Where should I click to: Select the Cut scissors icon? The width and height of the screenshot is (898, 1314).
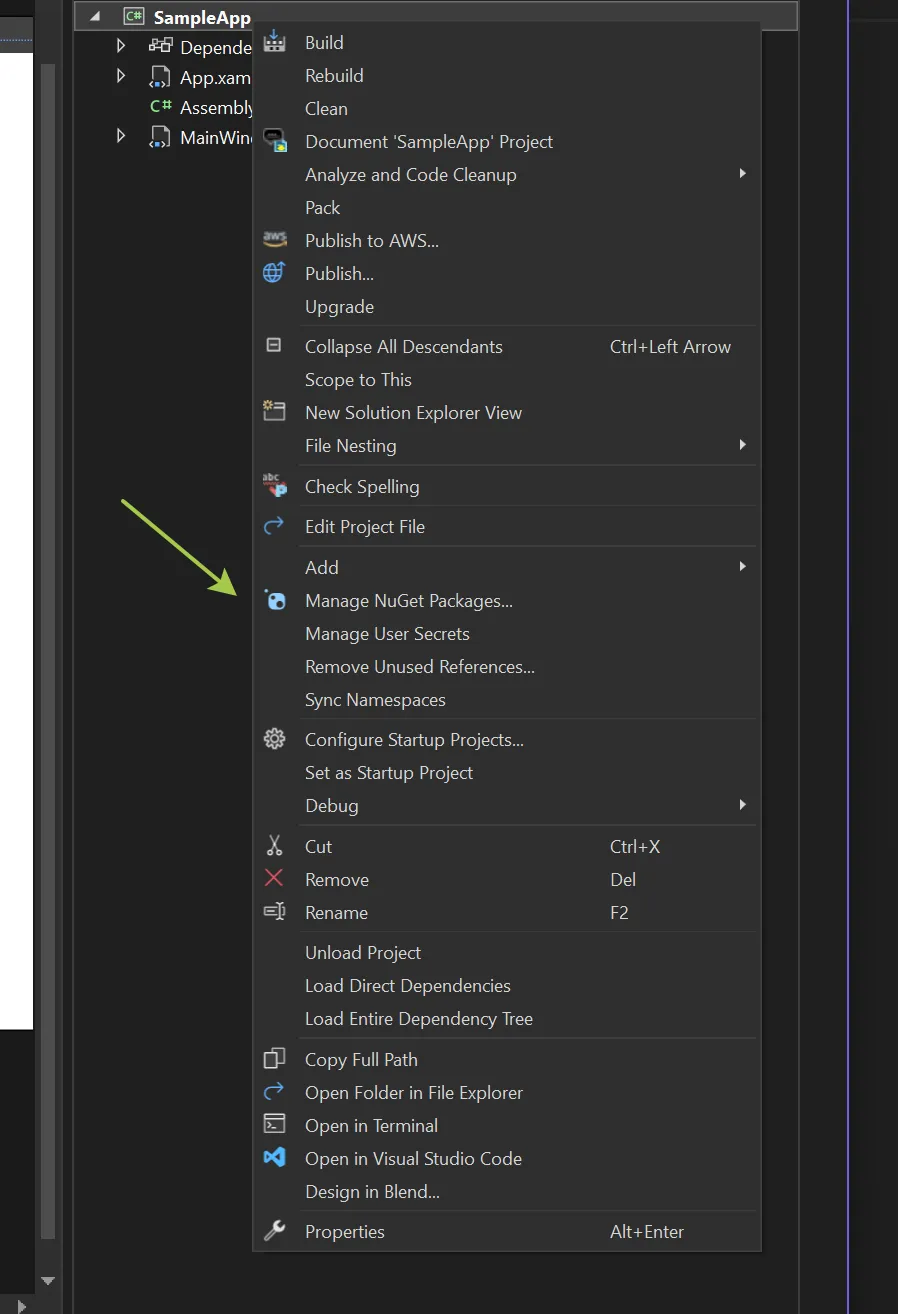274,845
